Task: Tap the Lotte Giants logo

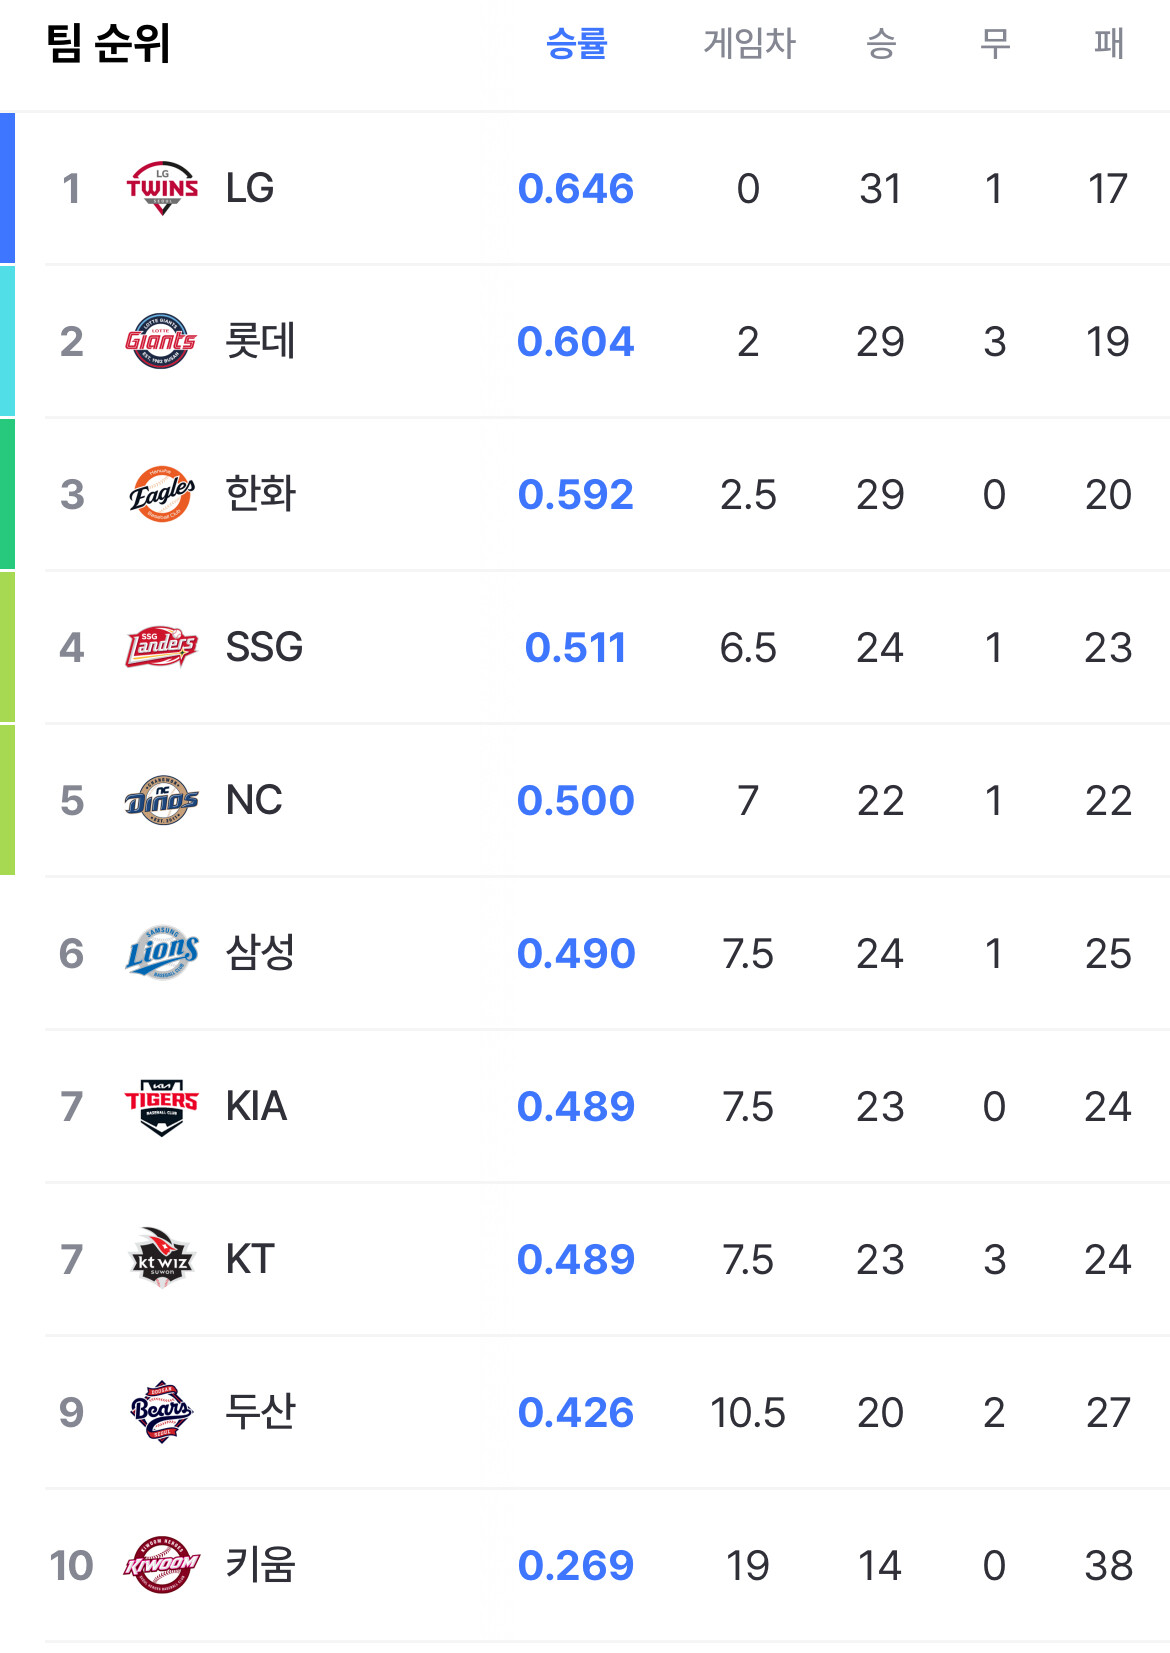Action: (x=161, y=341)
